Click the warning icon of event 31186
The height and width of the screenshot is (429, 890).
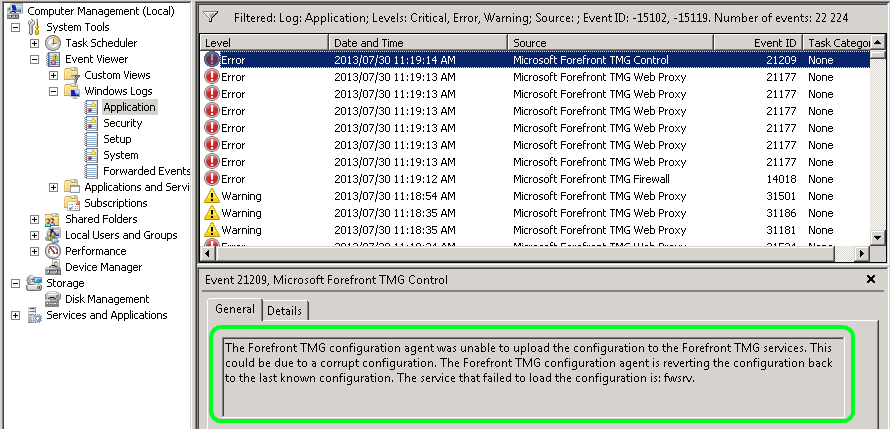[x=212, y=213]
